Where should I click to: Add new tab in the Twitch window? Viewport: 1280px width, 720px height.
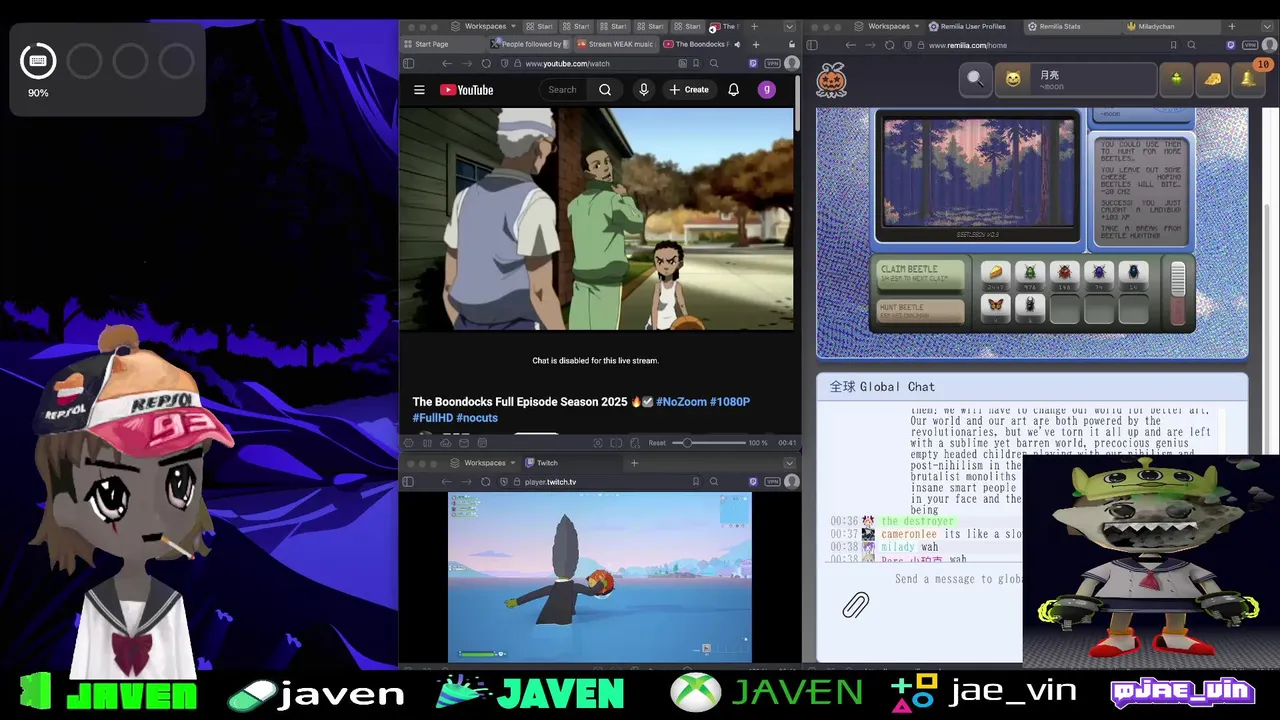tap(634, 463)
